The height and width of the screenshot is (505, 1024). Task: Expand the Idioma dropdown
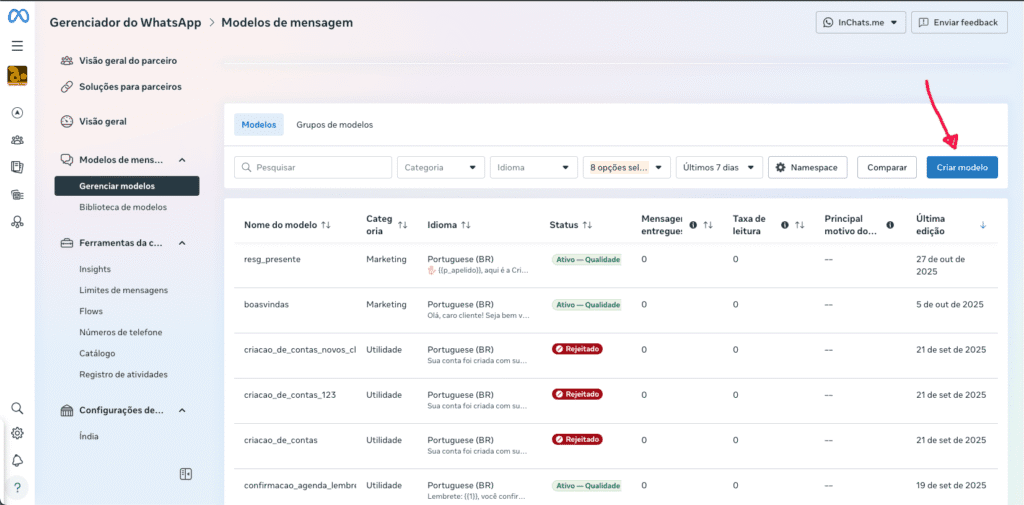tap(534, 168)
